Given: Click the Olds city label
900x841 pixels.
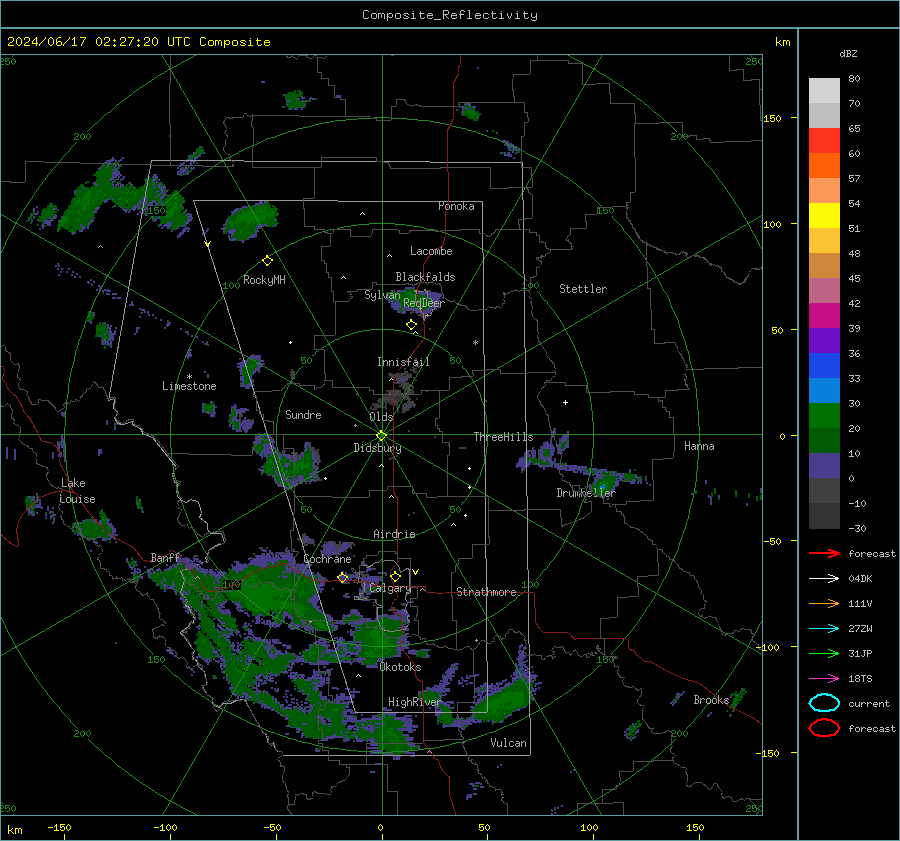Looking at the screenshot, I should point(381,417).
